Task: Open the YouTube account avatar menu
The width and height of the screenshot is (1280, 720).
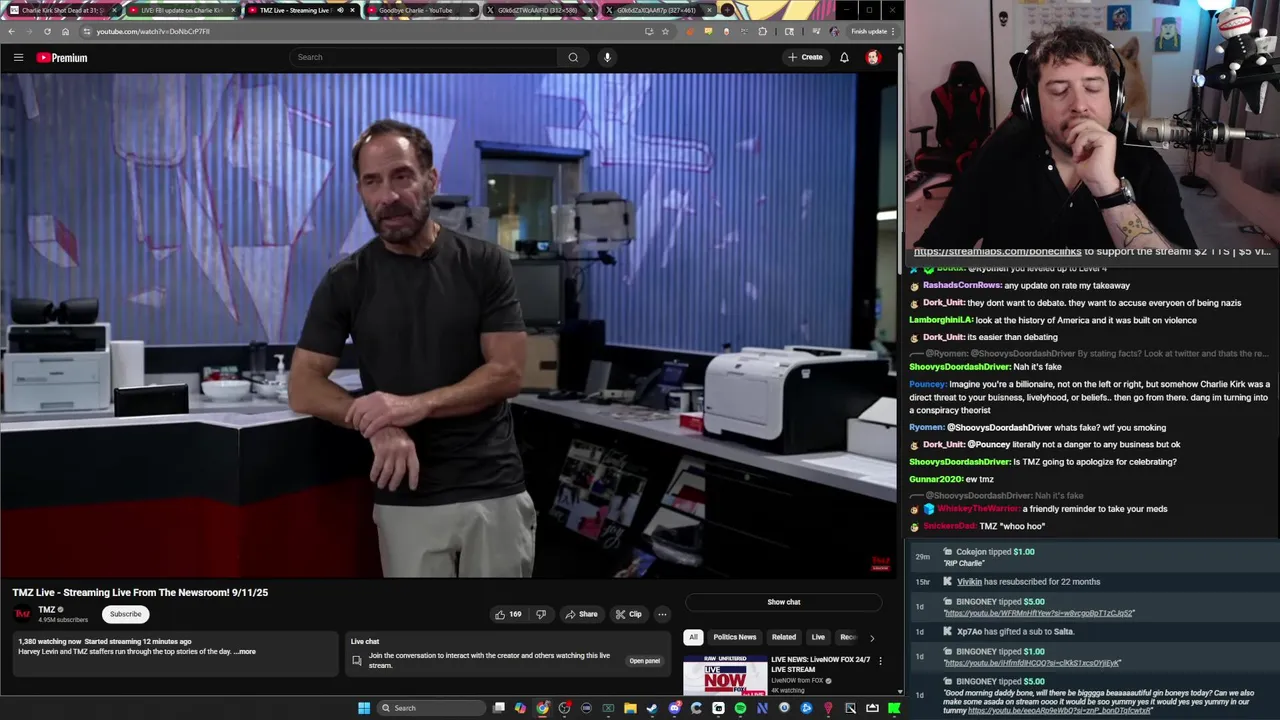Action: click(873, 57)
